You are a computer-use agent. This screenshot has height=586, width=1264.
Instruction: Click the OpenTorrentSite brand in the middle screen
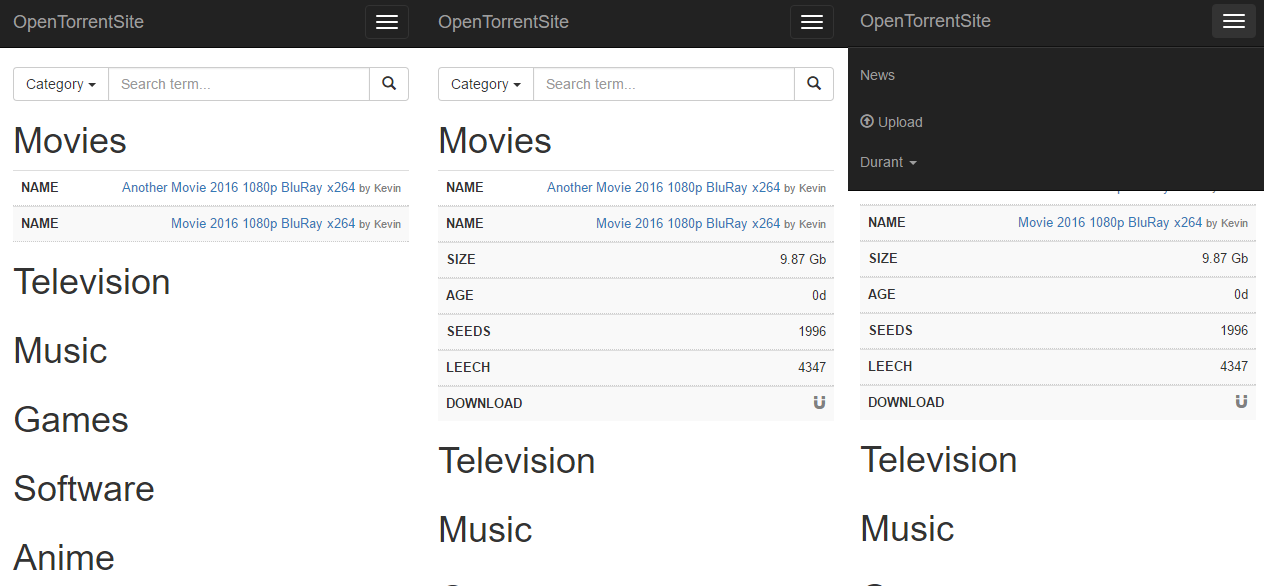504,21
